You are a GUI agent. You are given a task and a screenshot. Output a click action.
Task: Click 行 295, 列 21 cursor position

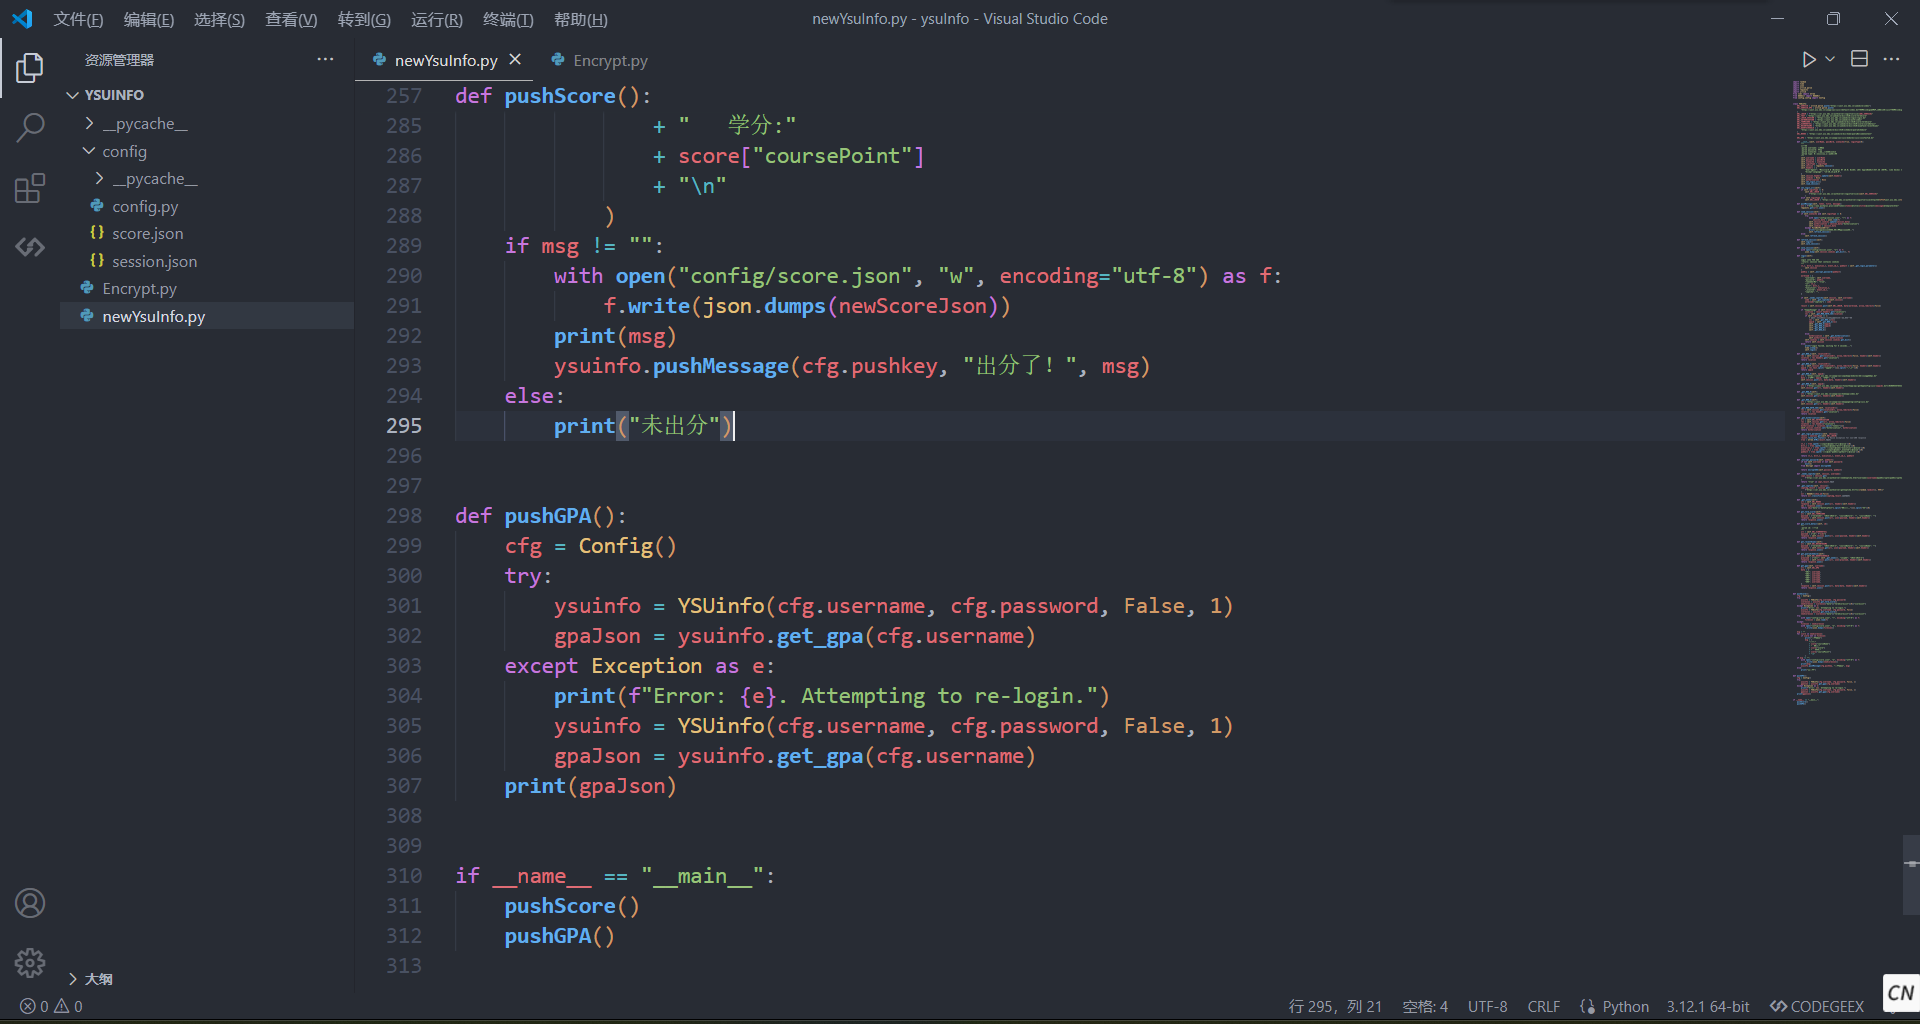pyautogui.click(x=1335, y=1006)
